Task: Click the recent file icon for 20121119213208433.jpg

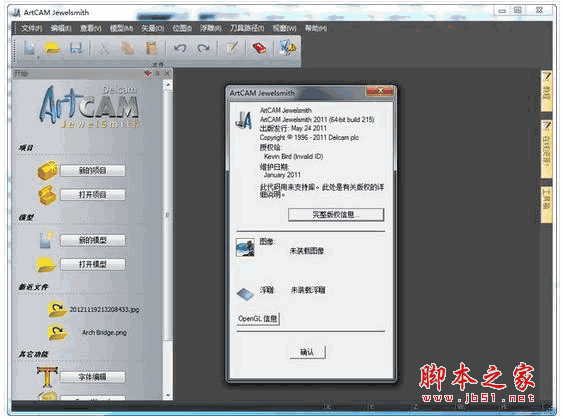Action: pyautogui.click(x=57, y=309)
